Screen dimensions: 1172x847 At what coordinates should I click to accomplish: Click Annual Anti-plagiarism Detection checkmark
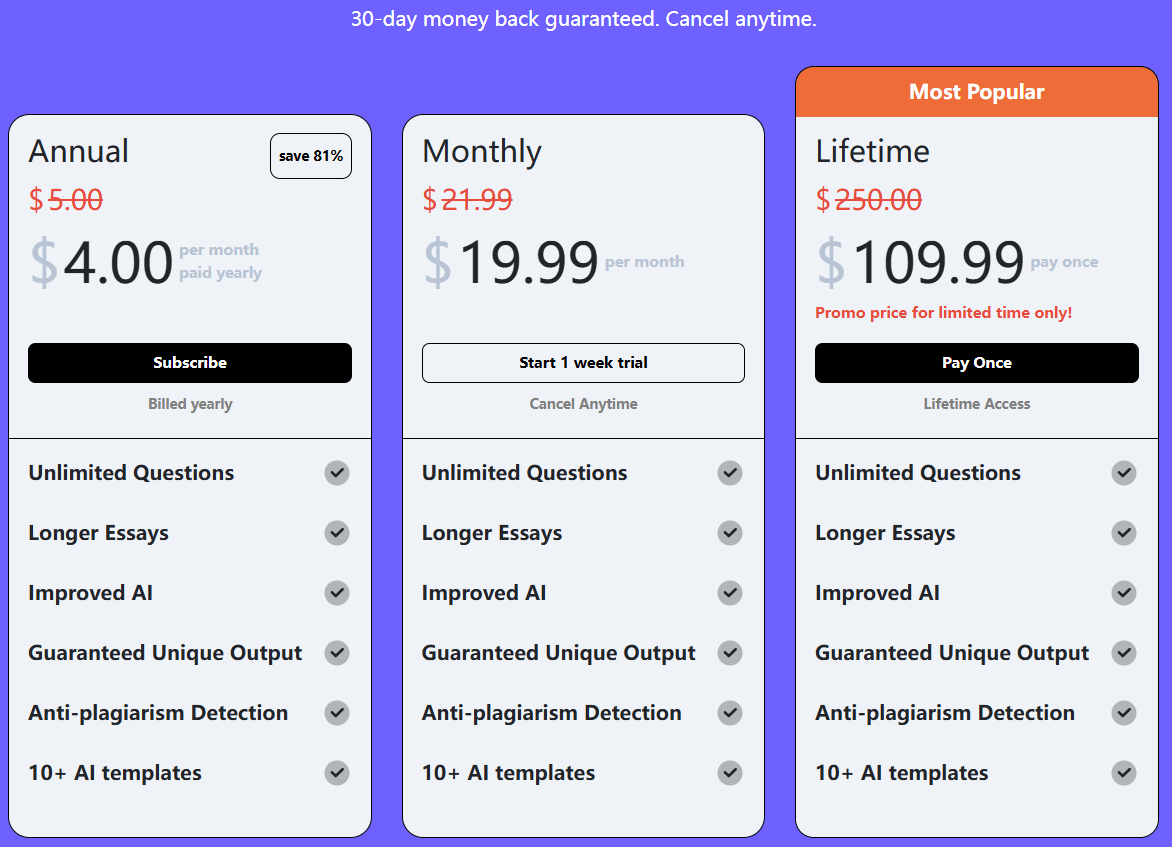click(337, 713)
